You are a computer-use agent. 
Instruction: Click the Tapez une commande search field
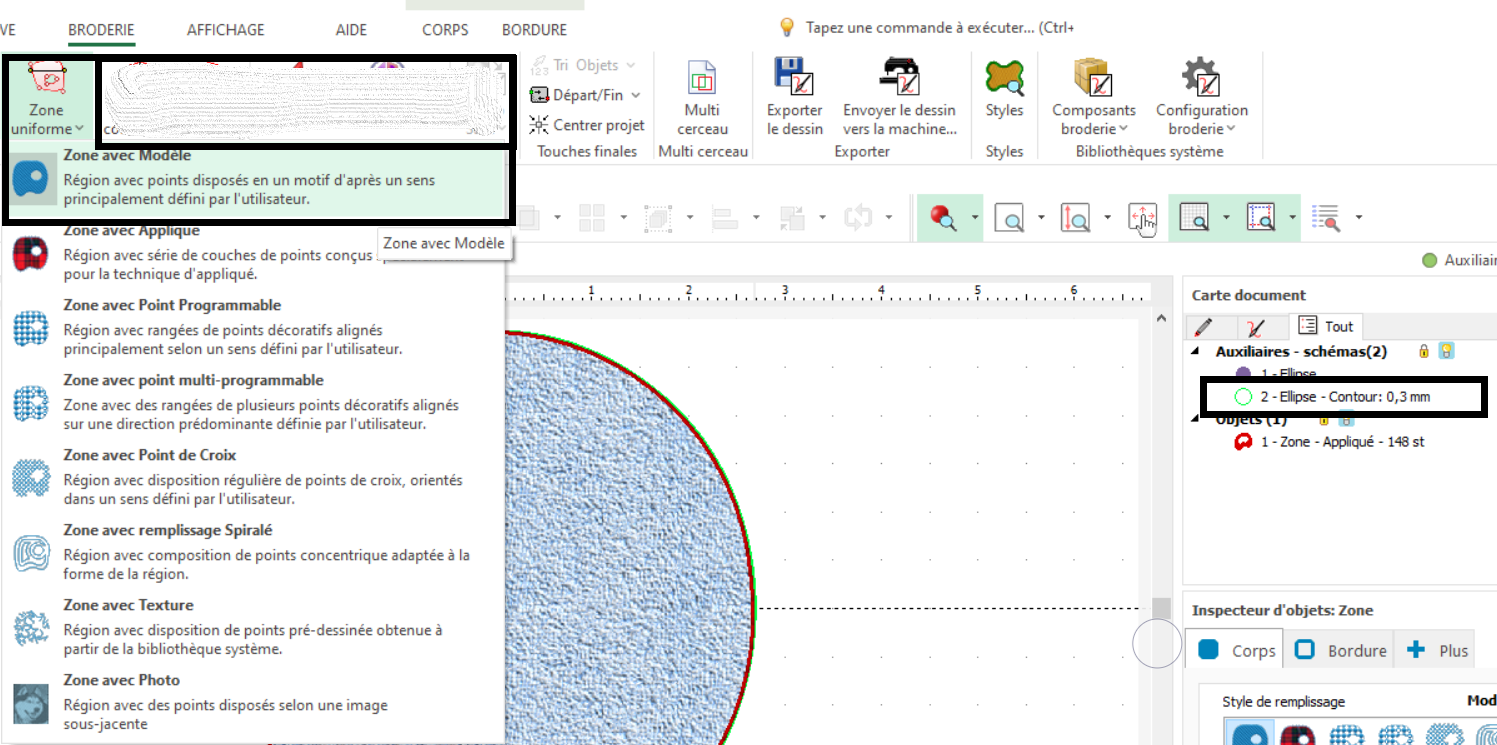pos(940,28)
